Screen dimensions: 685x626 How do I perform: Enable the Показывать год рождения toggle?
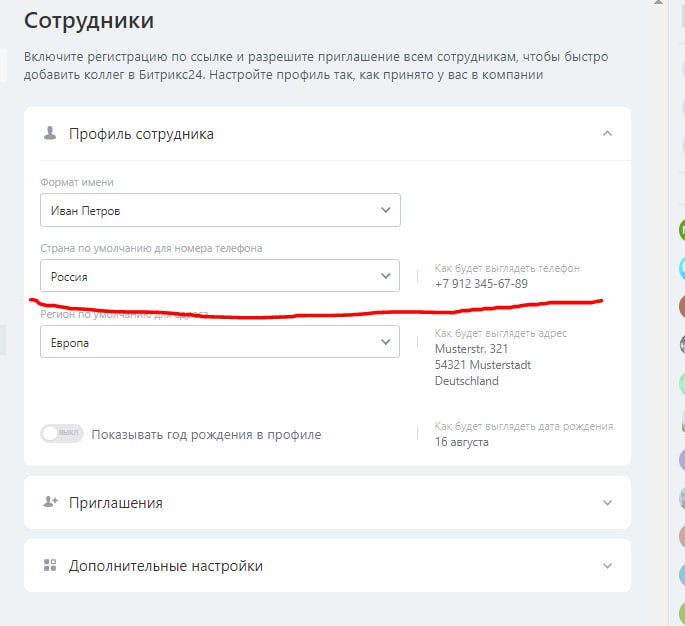coord(62,434)
